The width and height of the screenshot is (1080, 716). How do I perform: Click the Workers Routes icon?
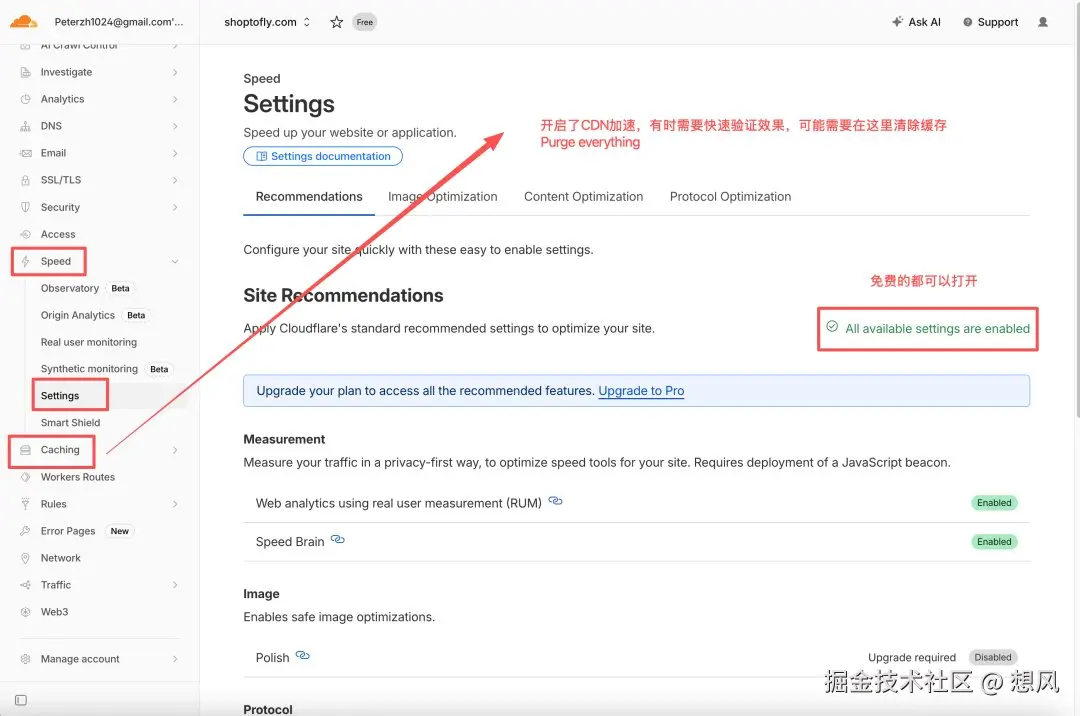[25, 477]
